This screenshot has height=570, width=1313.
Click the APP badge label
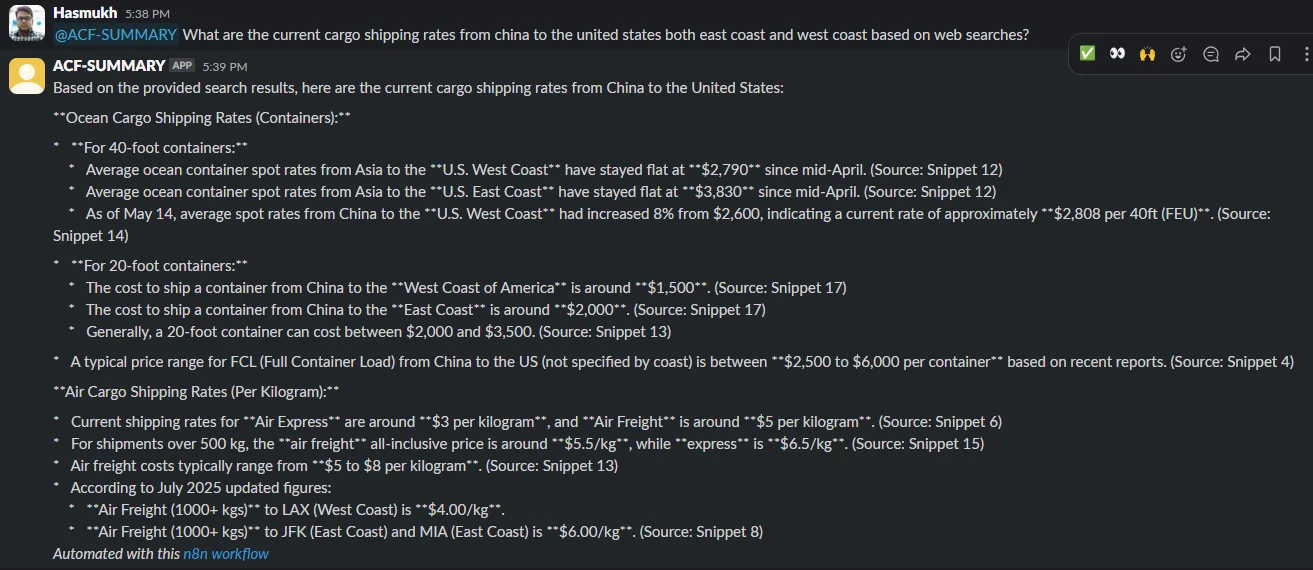point(182,65)
